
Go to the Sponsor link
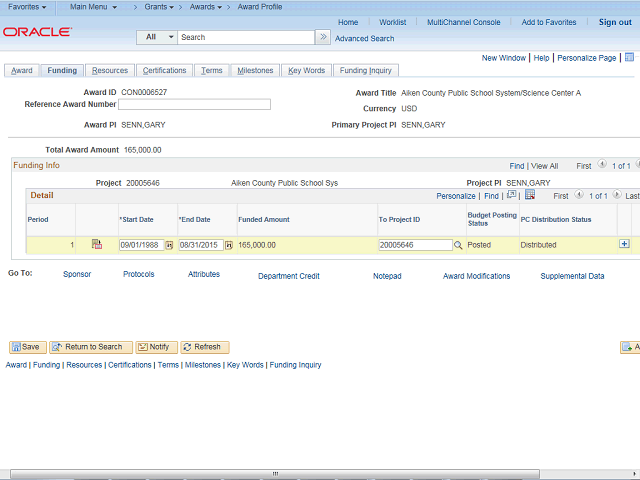pyautogui.click(x=77, y=274)
